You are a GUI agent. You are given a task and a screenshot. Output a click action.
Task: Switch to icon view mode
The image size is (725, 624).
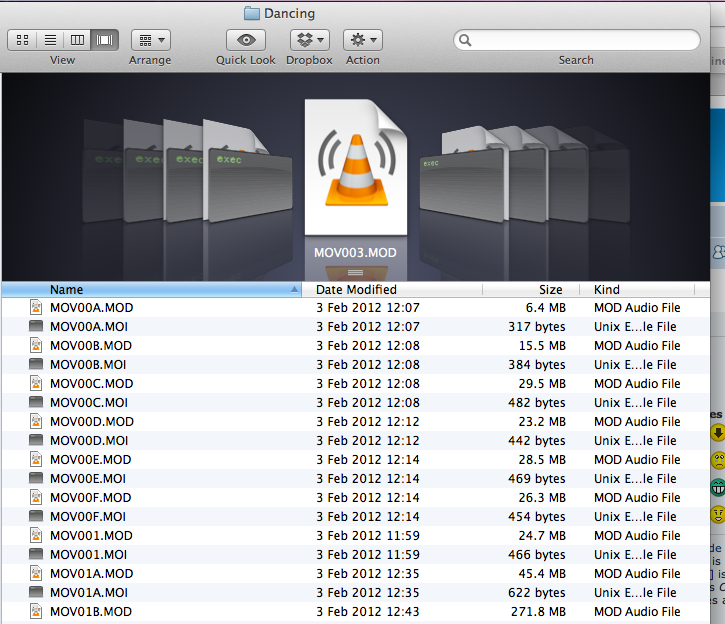tap(22, 40)
